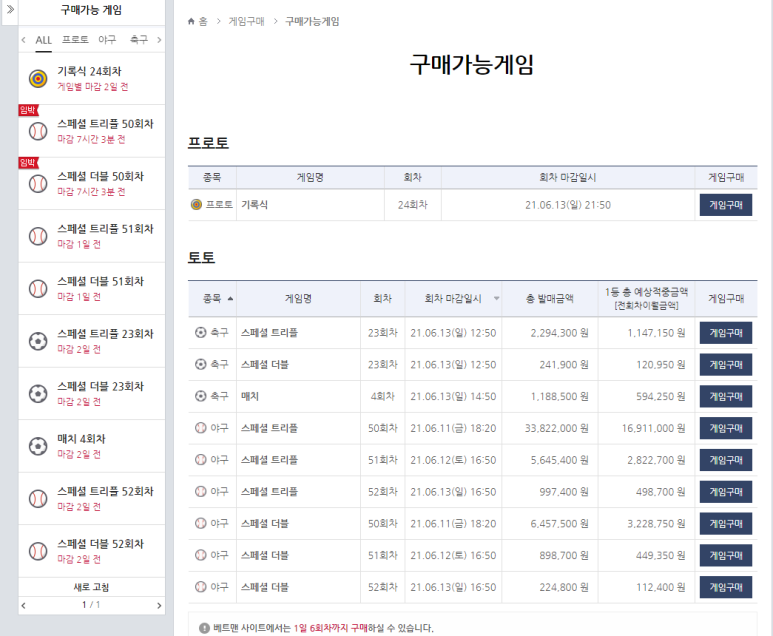Click the baseball icon in the 야구 더블 51회차 row
The image size is (773, 636).
(200, 555)
